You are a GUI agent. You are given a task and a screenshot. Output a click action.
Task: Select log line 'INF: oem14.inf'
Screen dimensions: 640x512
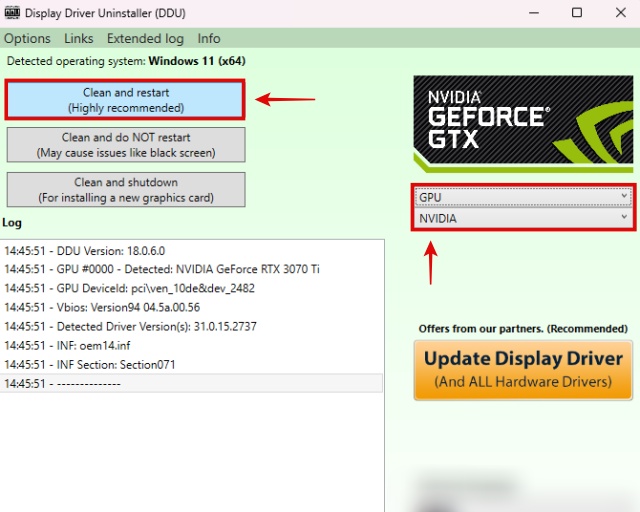coord(191,346)
